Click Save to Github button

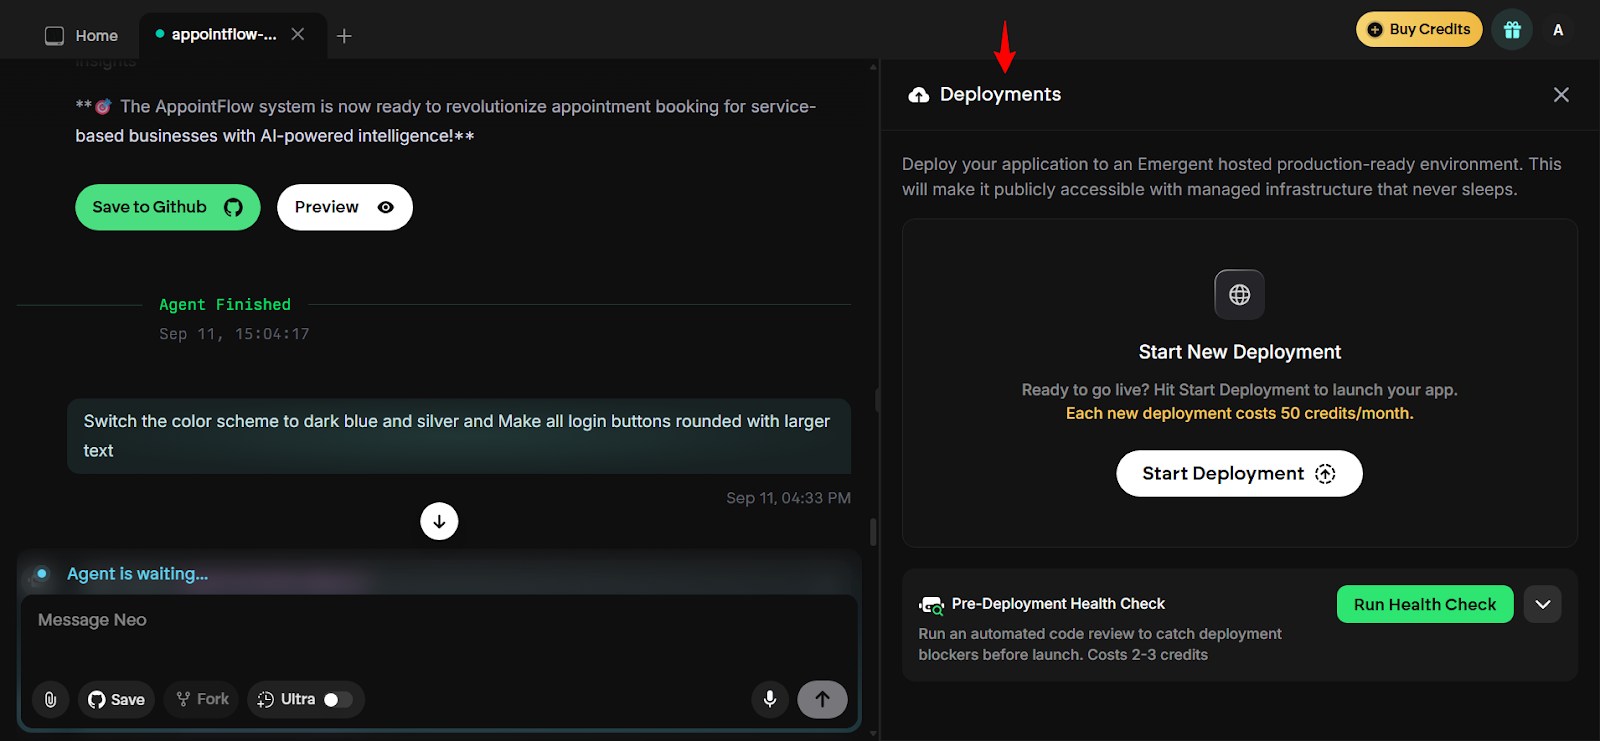tap(168, 207)
